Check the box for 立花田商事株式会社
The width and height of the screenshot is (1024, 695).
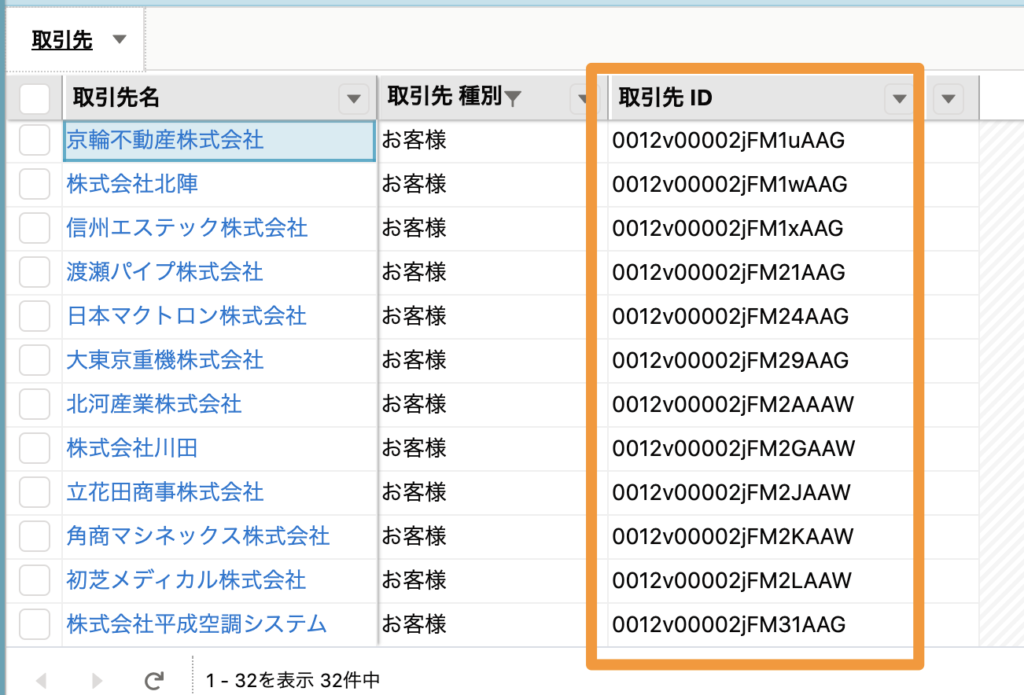point(35,492)
